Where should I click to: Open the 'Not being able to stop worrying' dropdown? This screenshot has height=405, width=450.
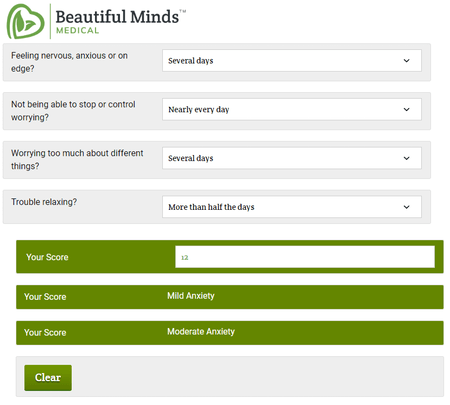pyautogui.click(x=292, y=109)
